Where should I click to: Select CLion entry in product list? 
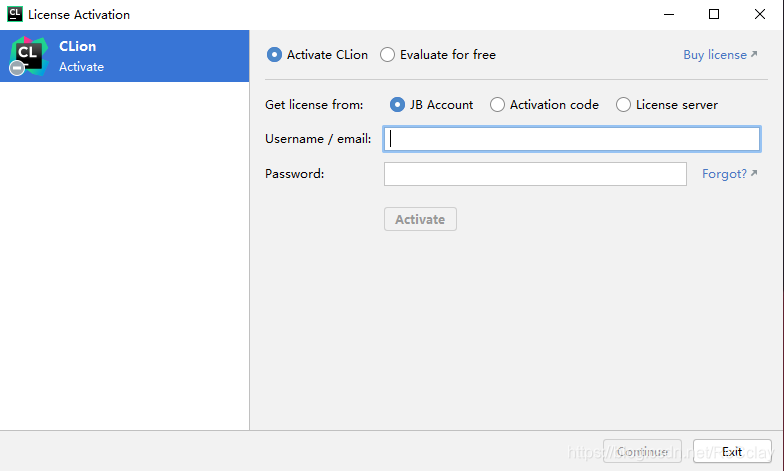tap(124, 56)
